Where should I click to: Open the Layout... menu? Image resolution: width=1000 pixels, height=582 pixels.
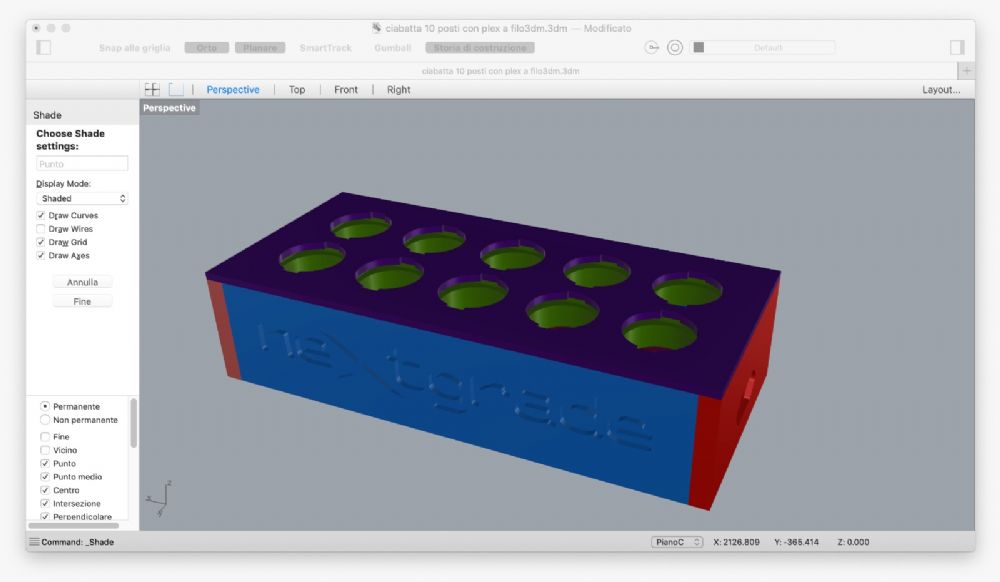(x=941, y=90)
